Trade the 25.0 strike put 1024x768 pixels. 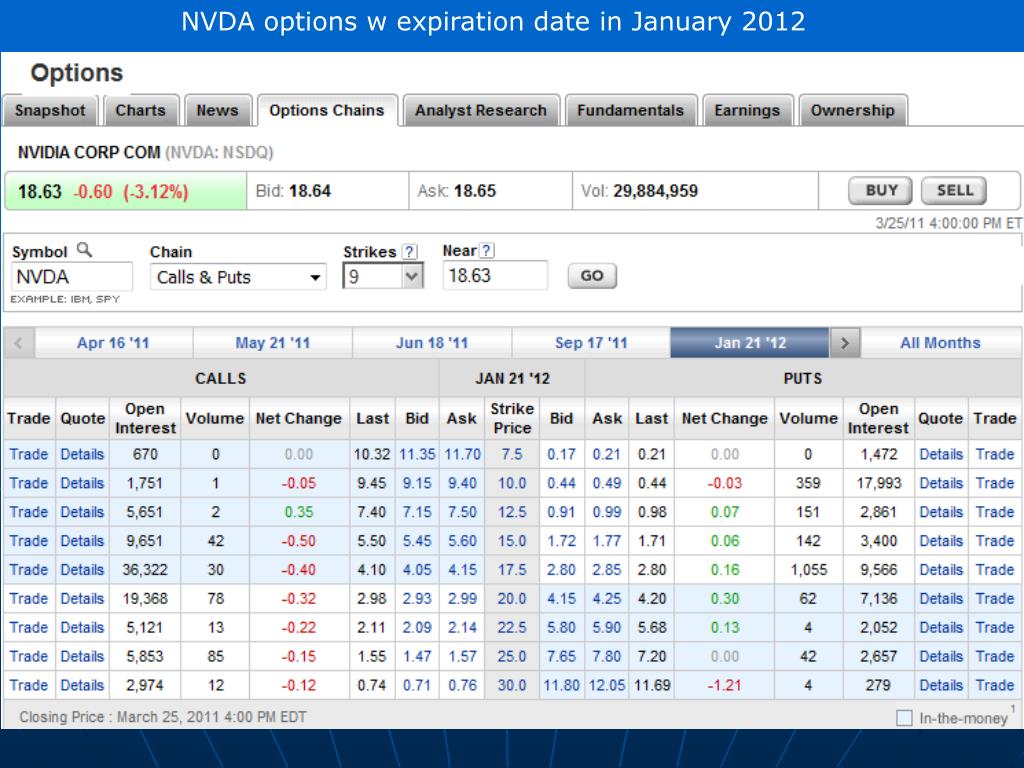[995, 656]
